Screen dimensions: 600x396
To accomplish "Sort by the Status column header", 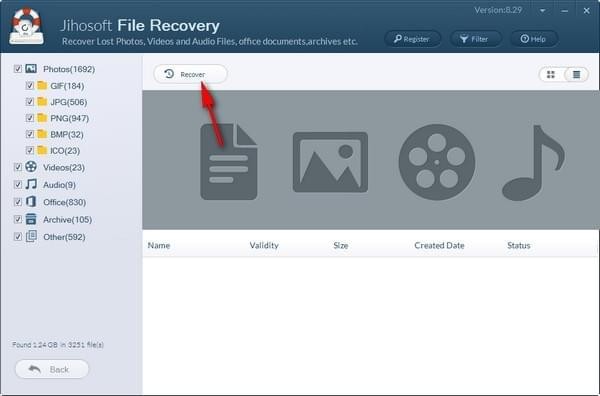I will (x=518, y=245).
